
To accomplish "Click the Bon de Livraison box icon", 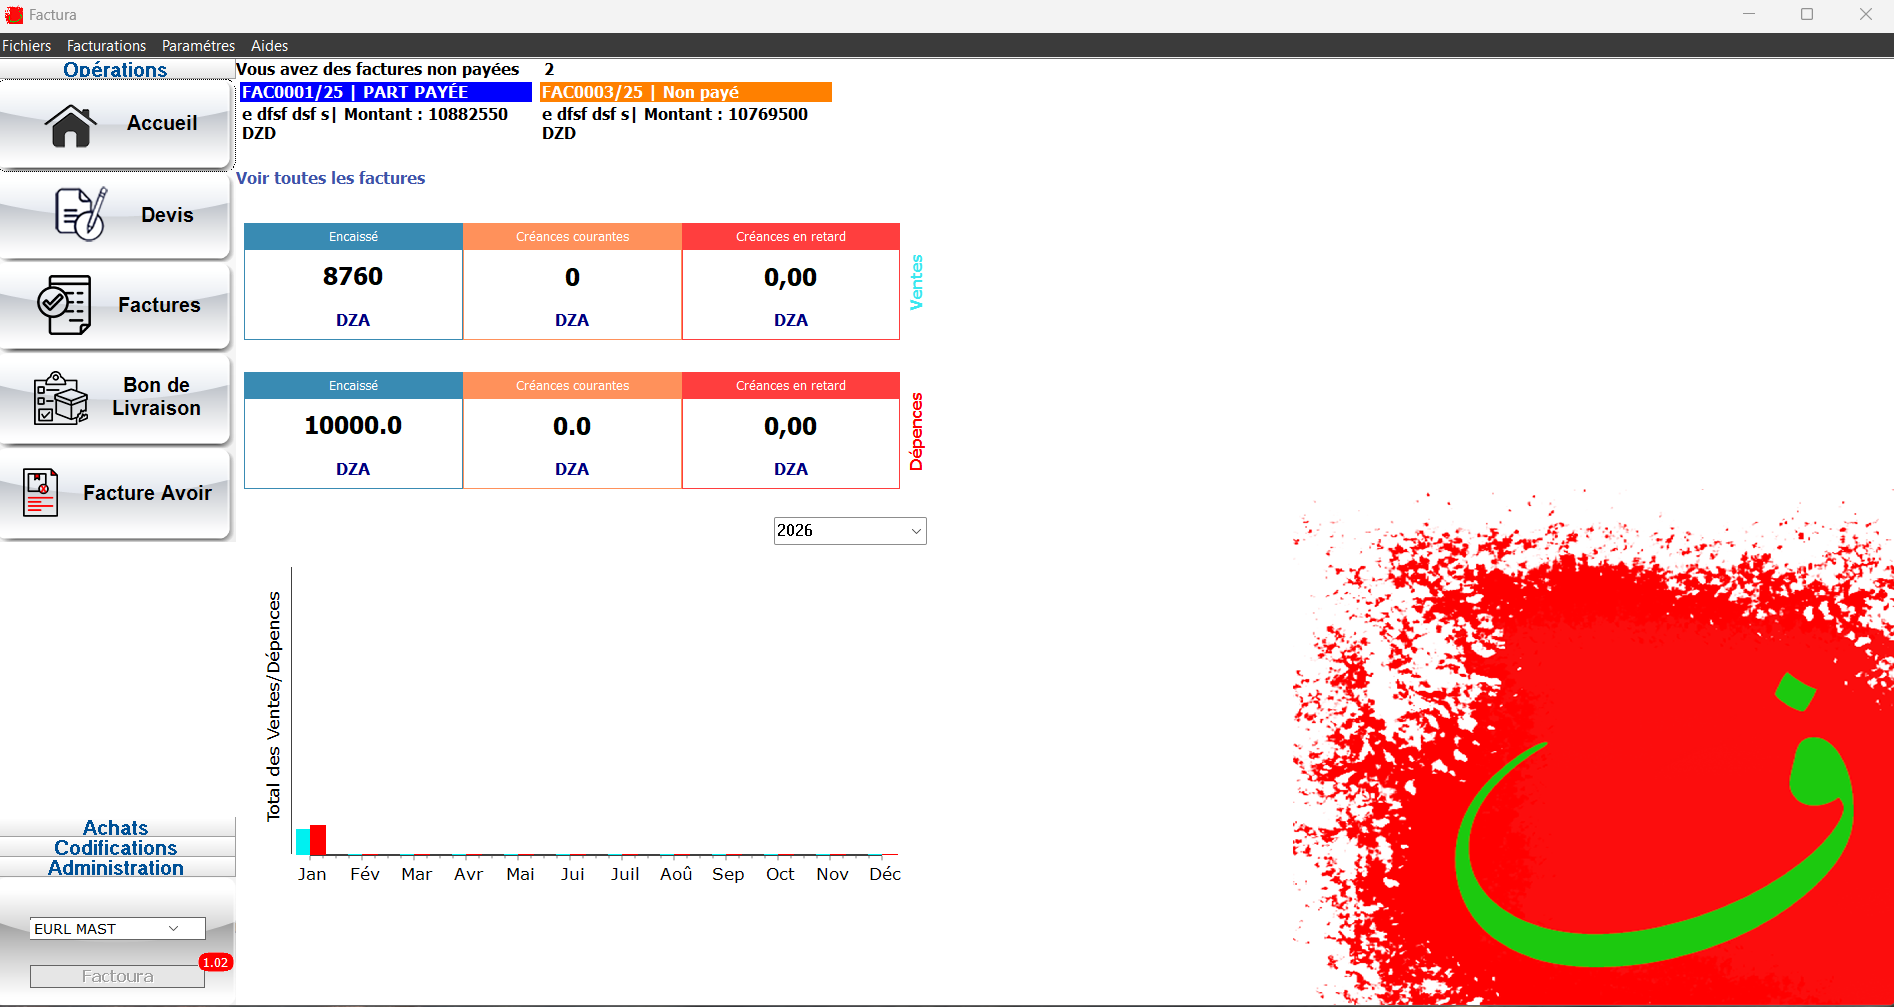I will pyautogui.click(x=60, y=398).
